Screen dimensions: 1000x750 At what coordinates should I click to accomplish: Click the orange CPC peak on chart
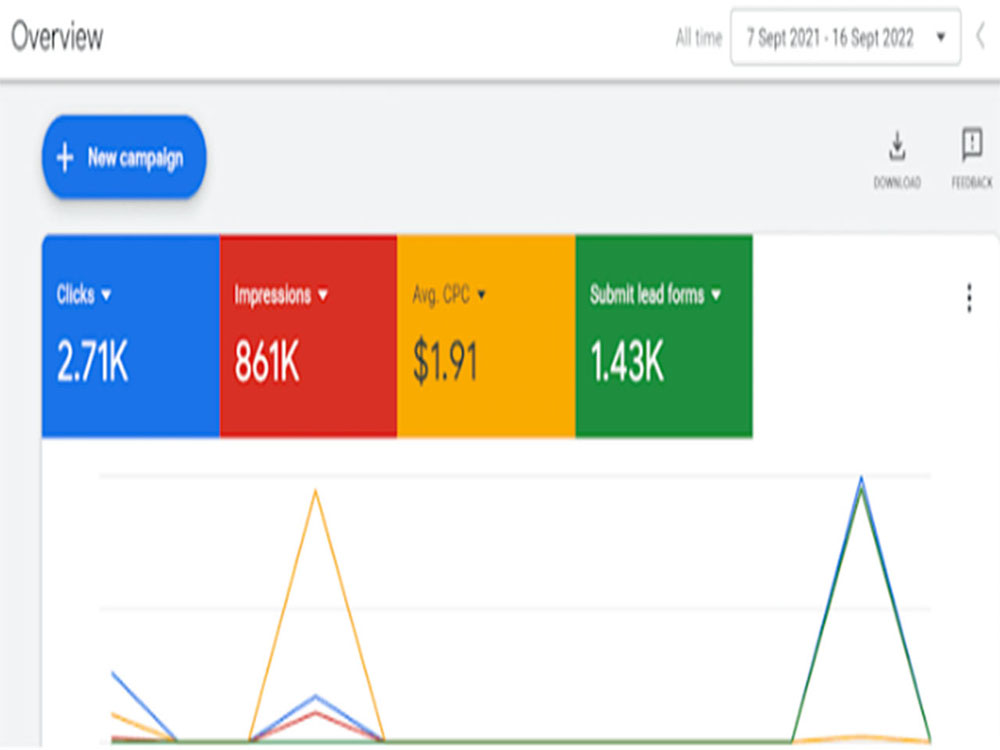(x=315, y=492)
